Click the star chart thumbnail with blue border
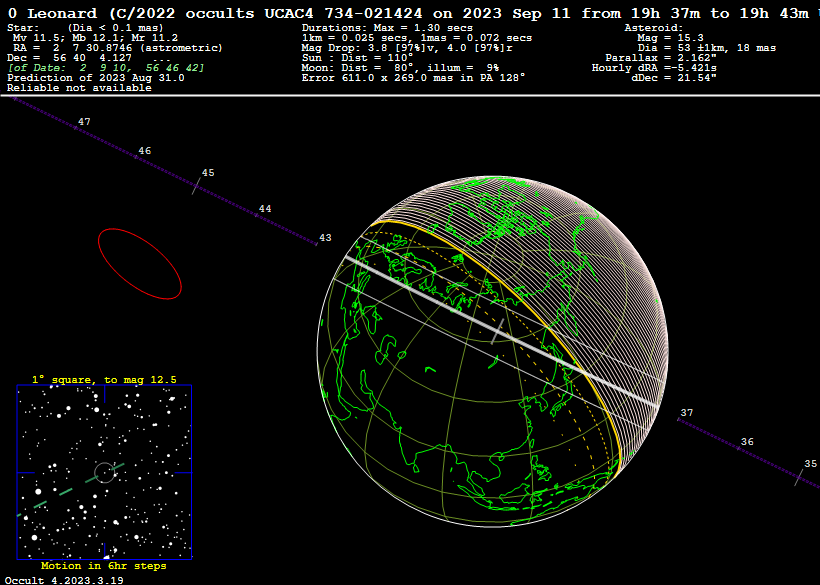Image resolution: width=820 pixels, height=585 pixels. click(x=105, y=472)
